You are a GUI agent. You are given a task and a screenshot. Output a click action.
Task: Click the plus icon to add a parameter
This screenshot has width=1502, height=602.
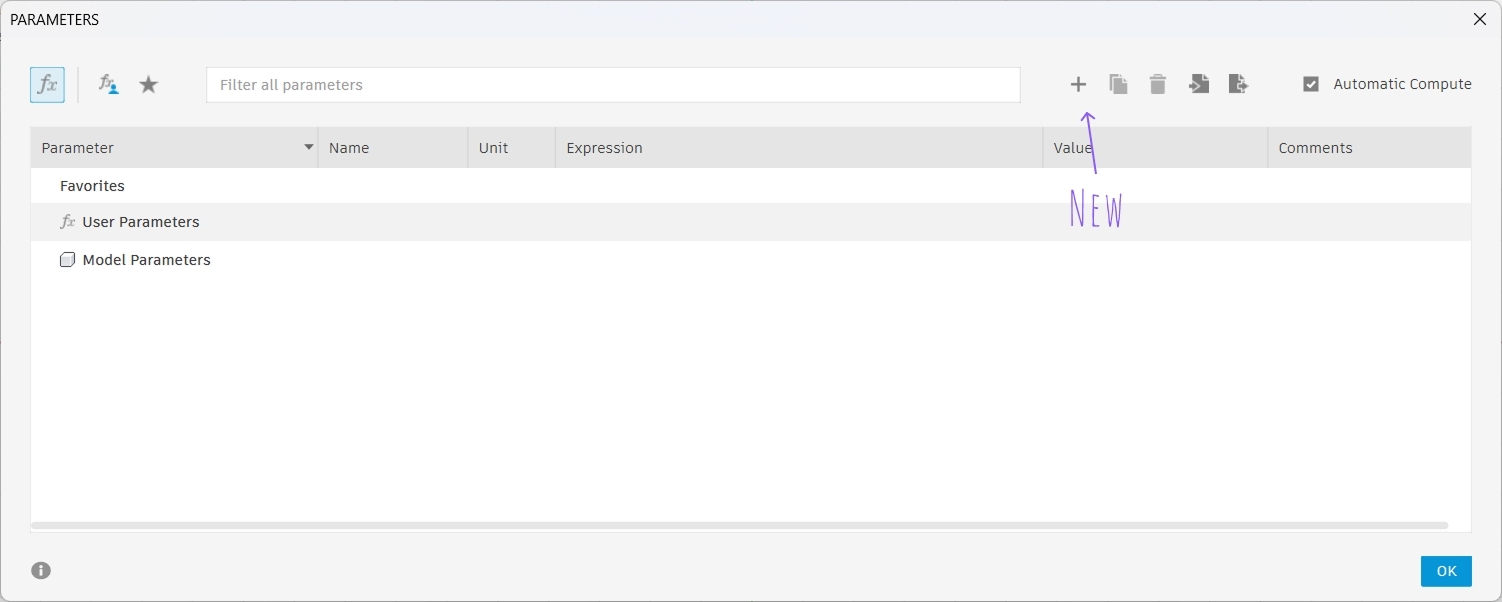(x=1078, y=85)
